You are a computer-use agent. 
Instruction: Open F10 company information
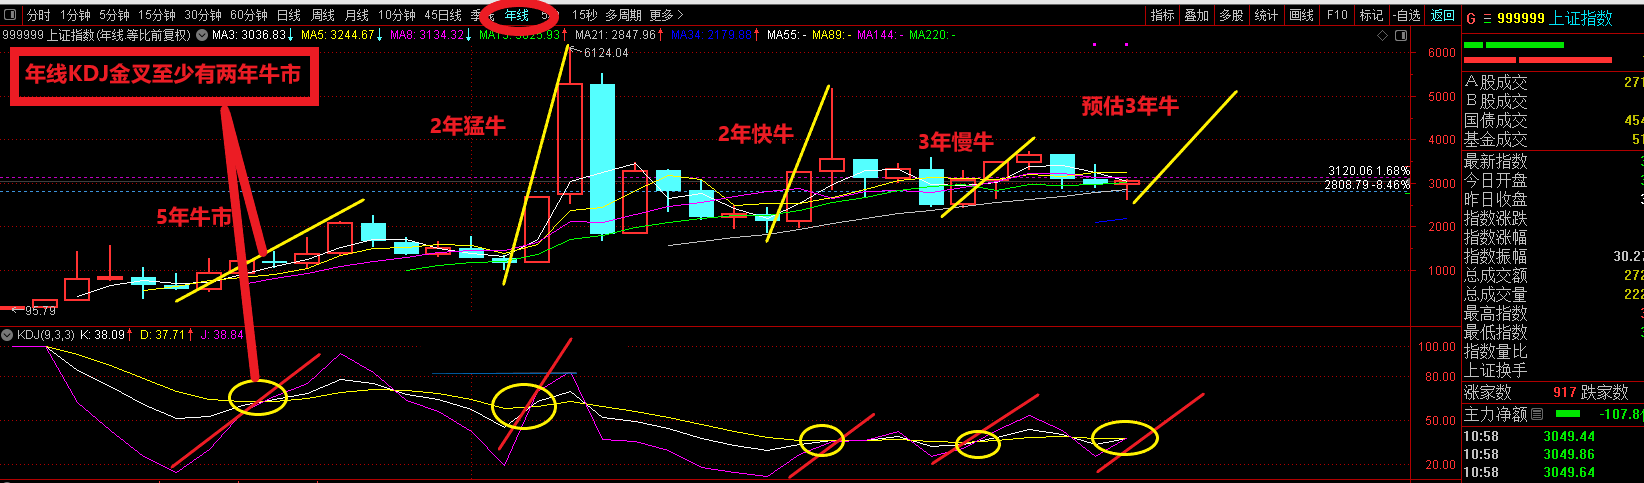1337,15
